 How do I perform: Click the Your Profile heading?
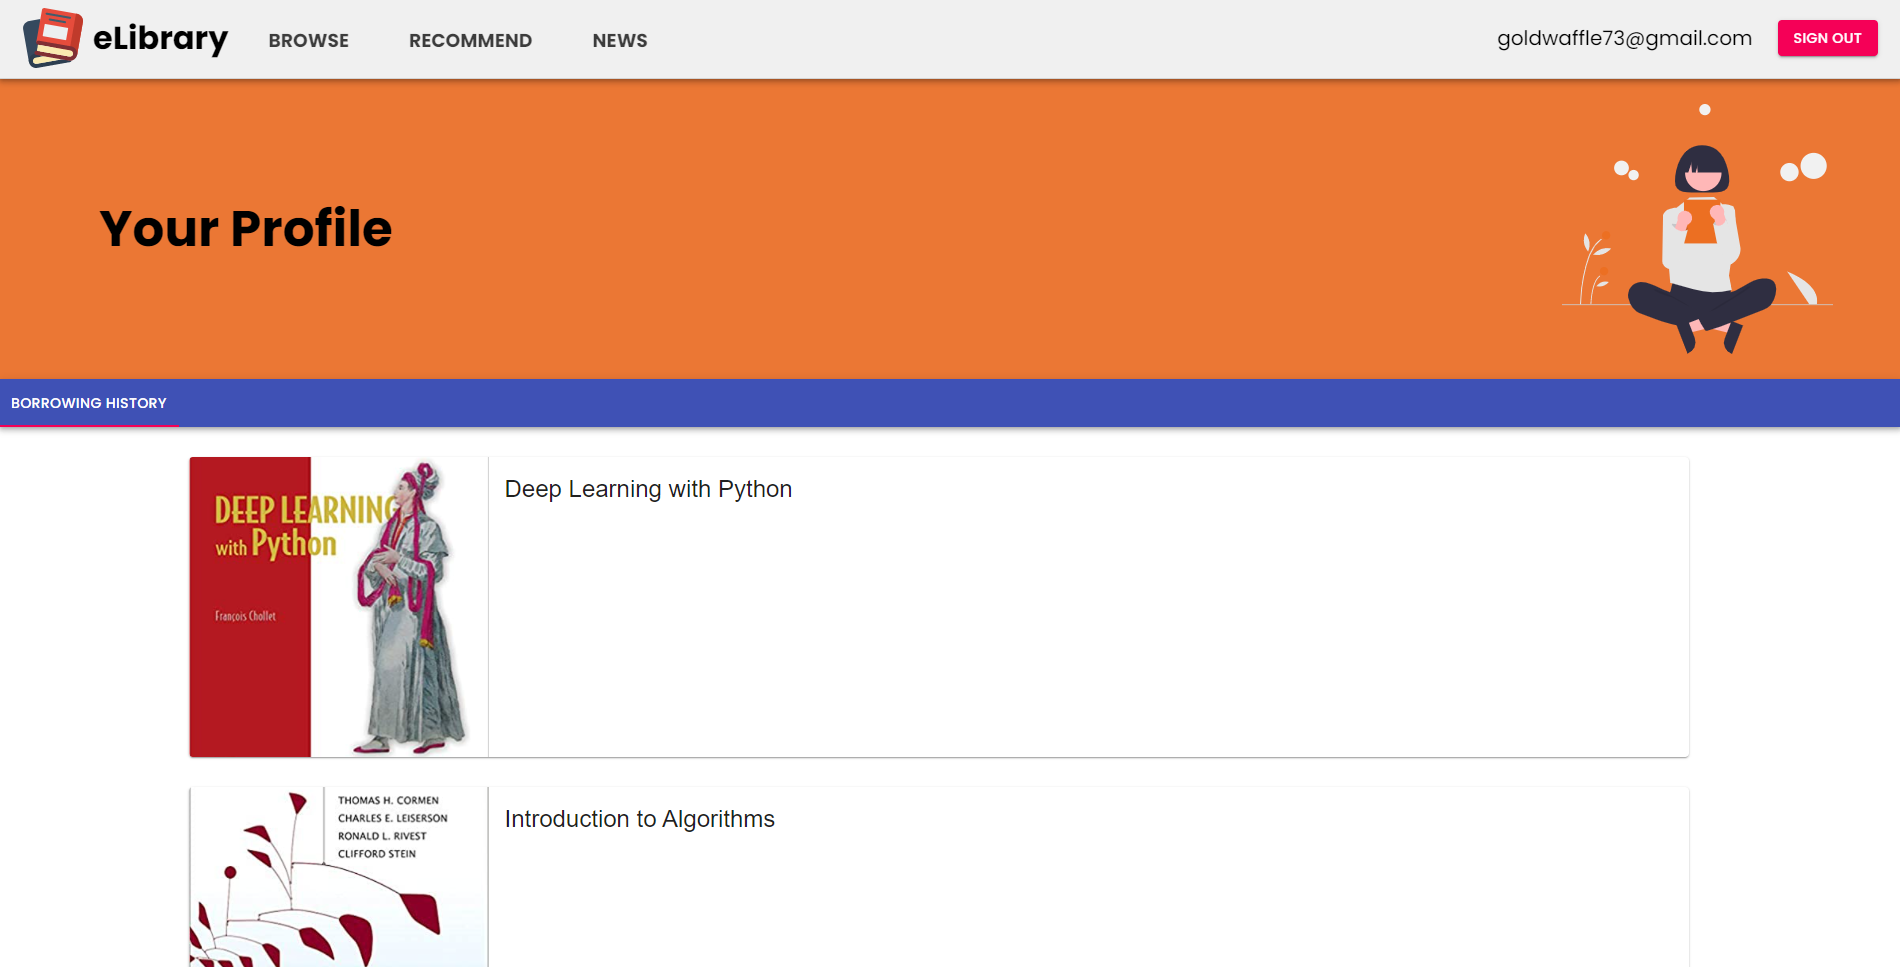tap(246, 228)
